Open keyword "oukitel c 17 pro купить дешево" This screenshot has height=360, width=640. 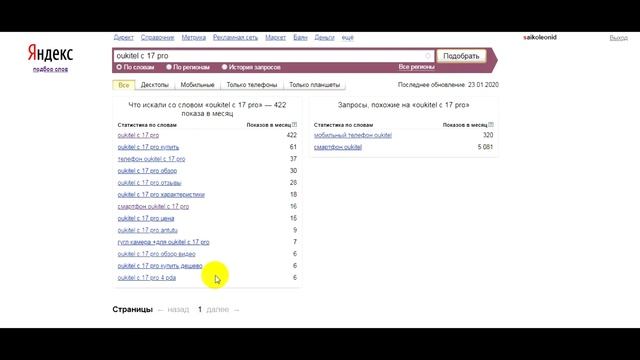(x=160, y=266)
